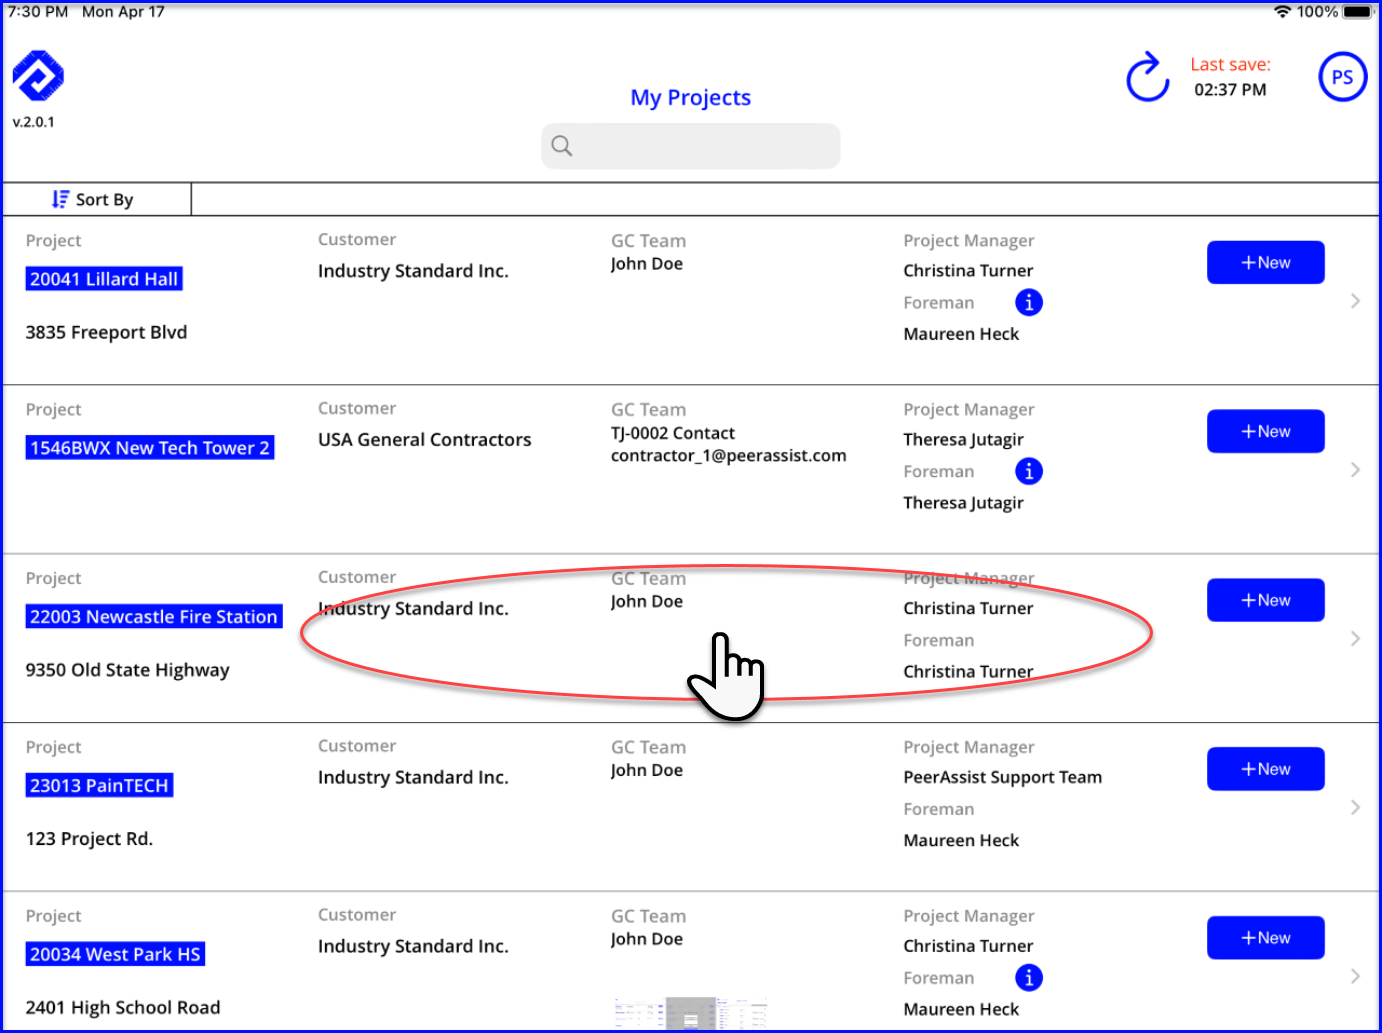The width and height of the screenshot is (1382, 1033).
Task: Click contractor_1@peerassist.com email
Action: 729,456
